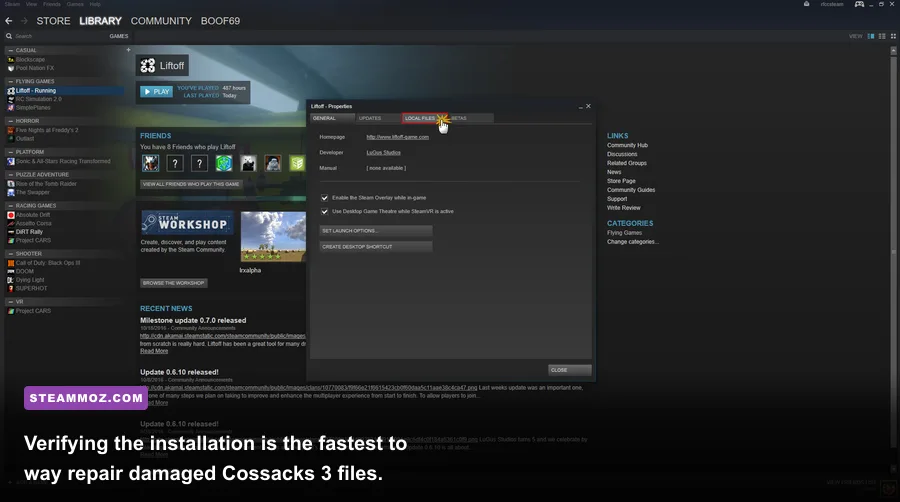The image size is (900, 502).
Task: Collapse the PUZZLE ADVENTURE category
Action: coord(10,174)
